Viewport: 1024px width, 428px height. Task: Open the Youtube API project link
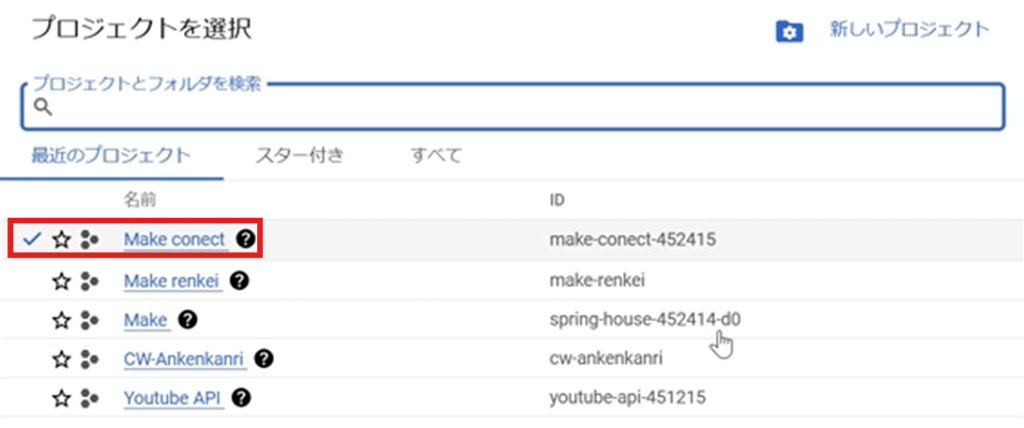pyautogui.click(x=172, y=398)
